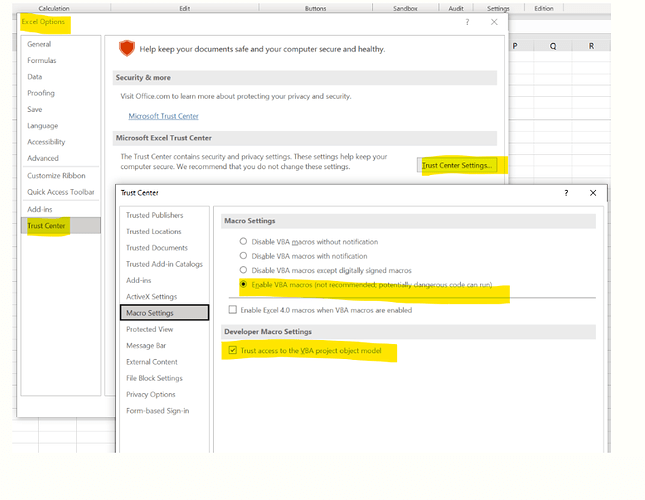Open Form-based Sign-in settings
Screen dimensions: 645x500
click(x=158, y=410)
